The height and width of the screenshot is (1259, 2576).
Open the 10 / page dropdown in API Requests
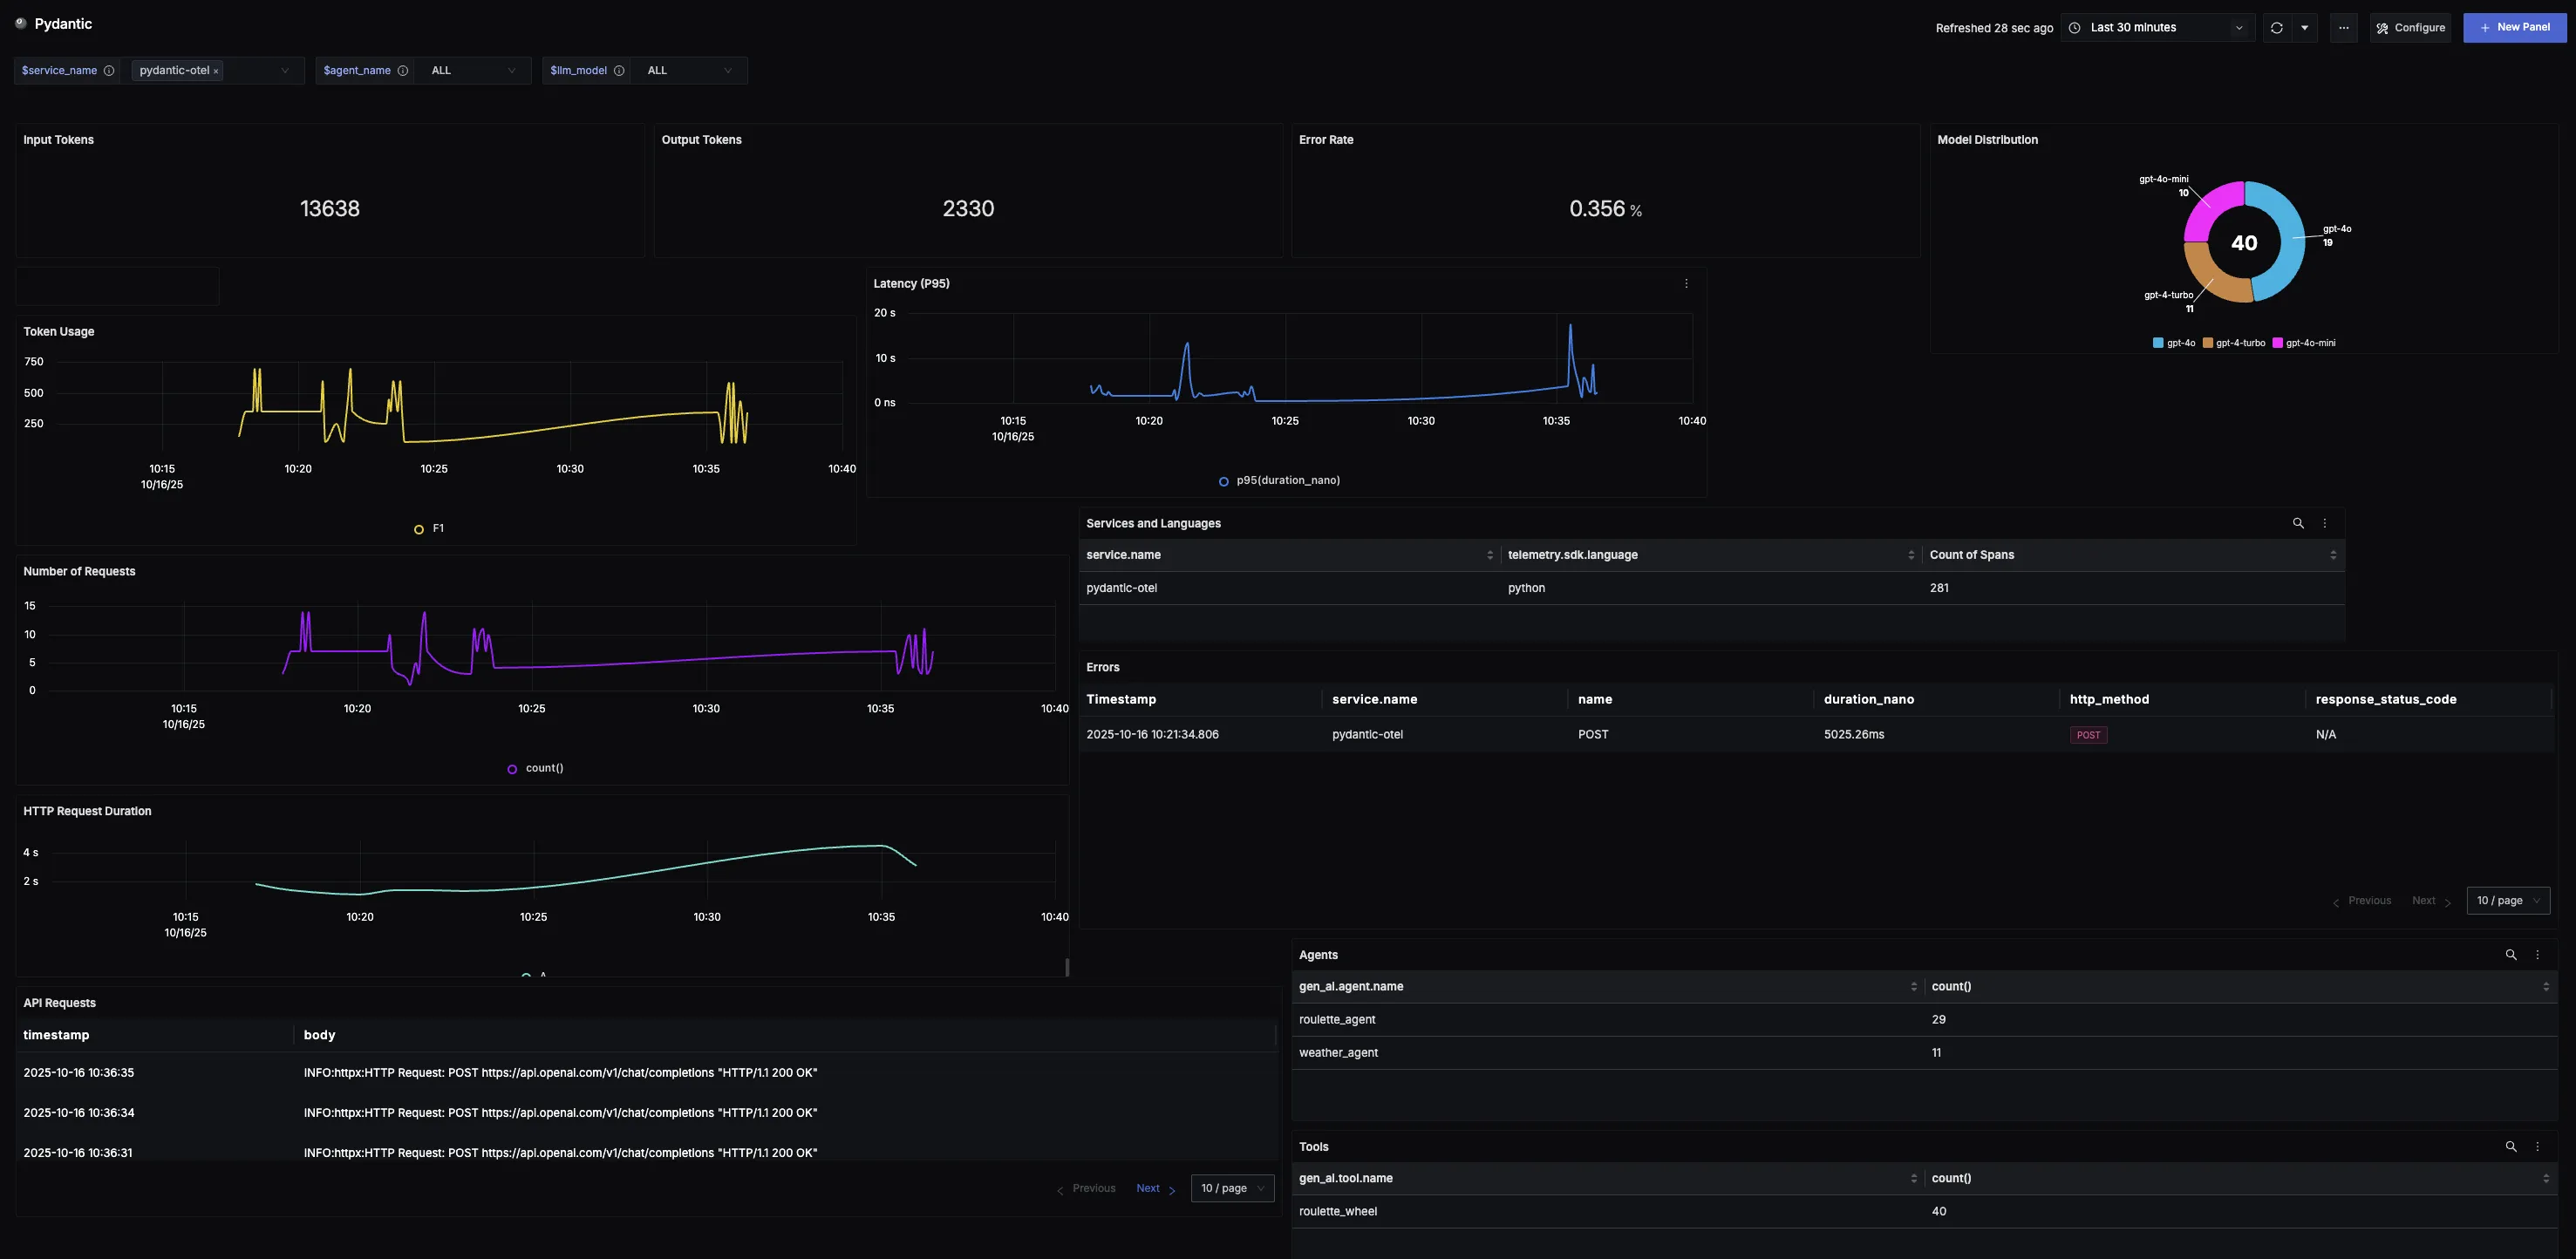pos(1232,1188)
